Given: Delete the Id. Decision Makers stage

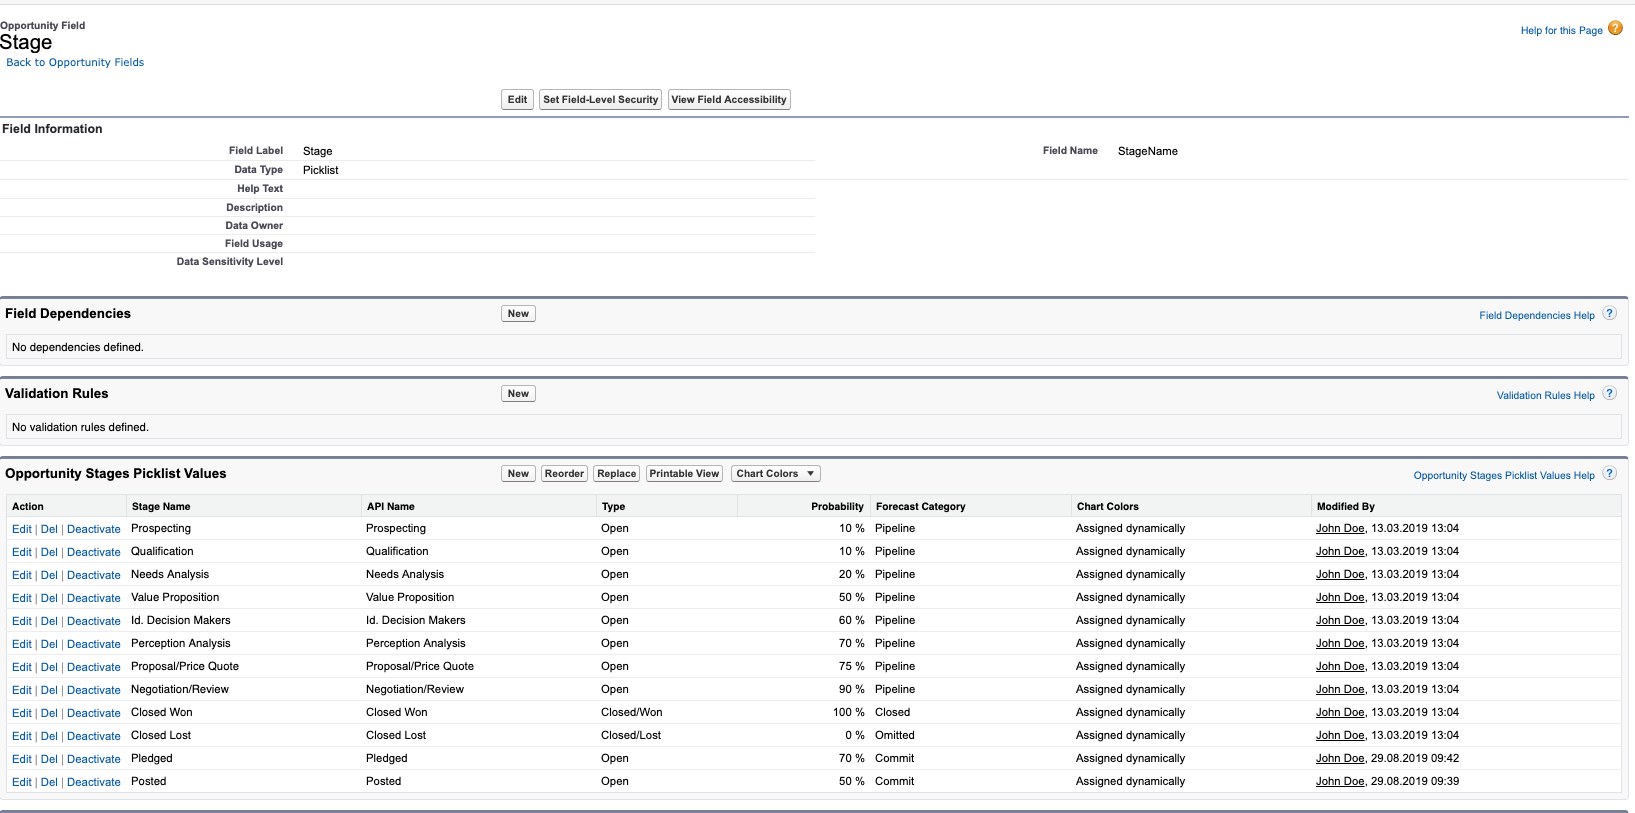Looking at the screenshot, I should (x=49, y=621).
